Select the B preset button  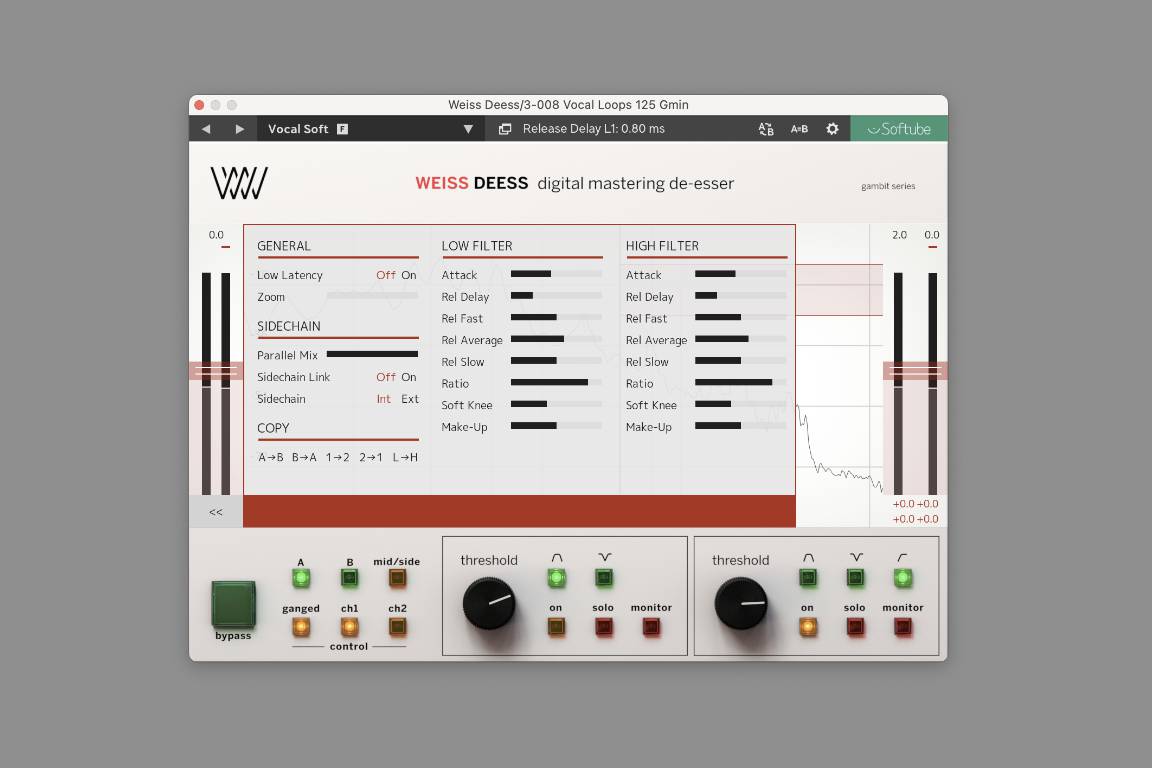point(350,578)
